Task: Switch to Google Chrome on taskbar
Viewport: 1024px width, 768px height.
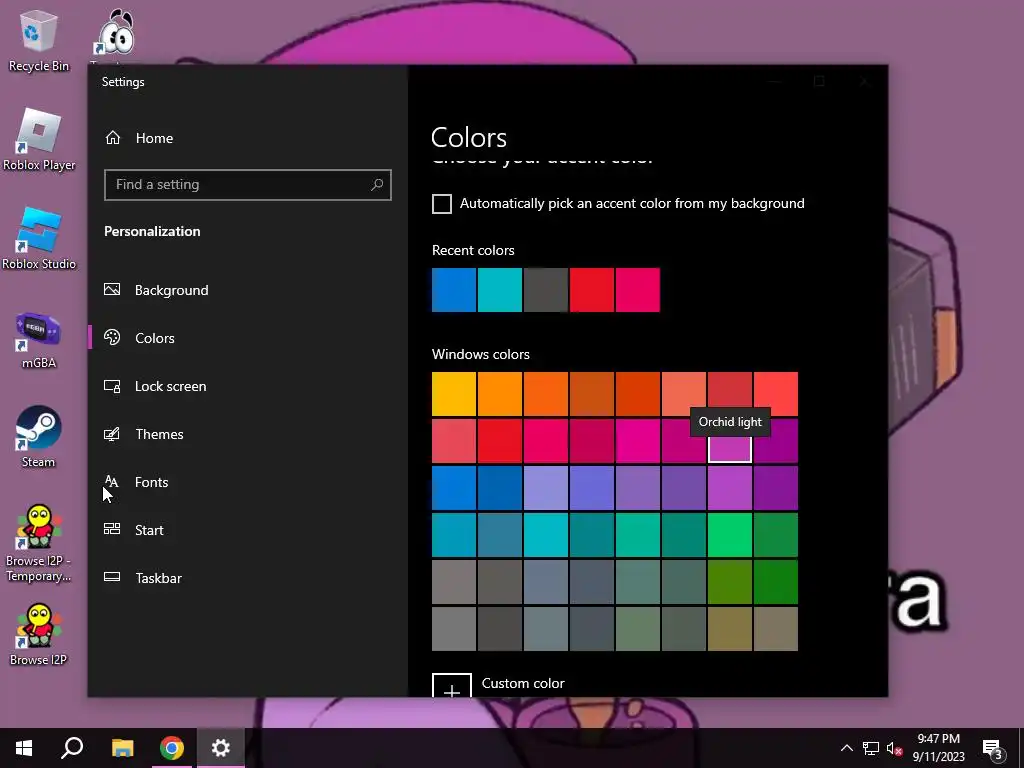Action: click(172, 748)
